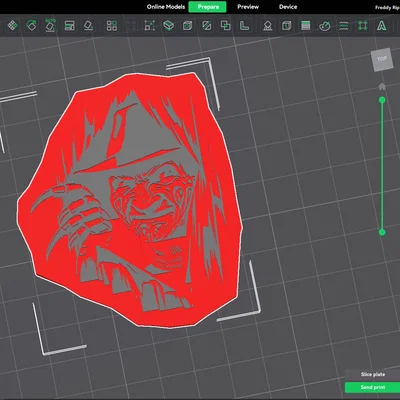The width and height of the screenshot is (400, 400).
Task: Open the Online Models tab
Action: (x=166, y=7)
